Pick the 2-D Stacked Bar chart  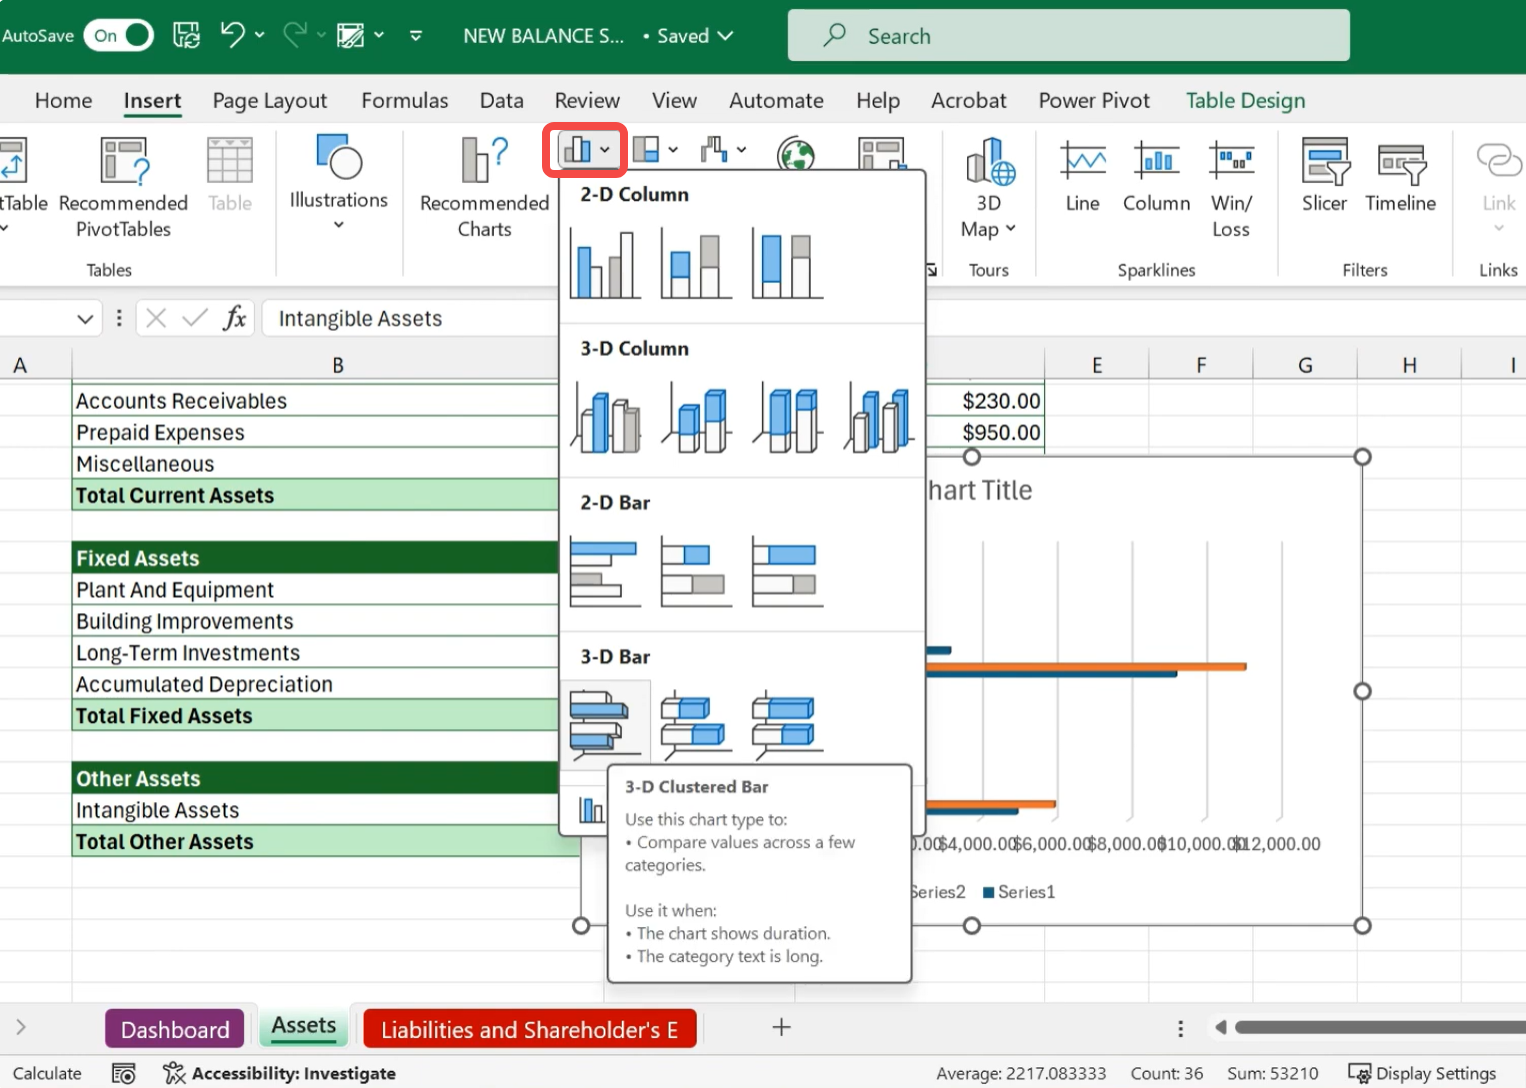[696, 571]
